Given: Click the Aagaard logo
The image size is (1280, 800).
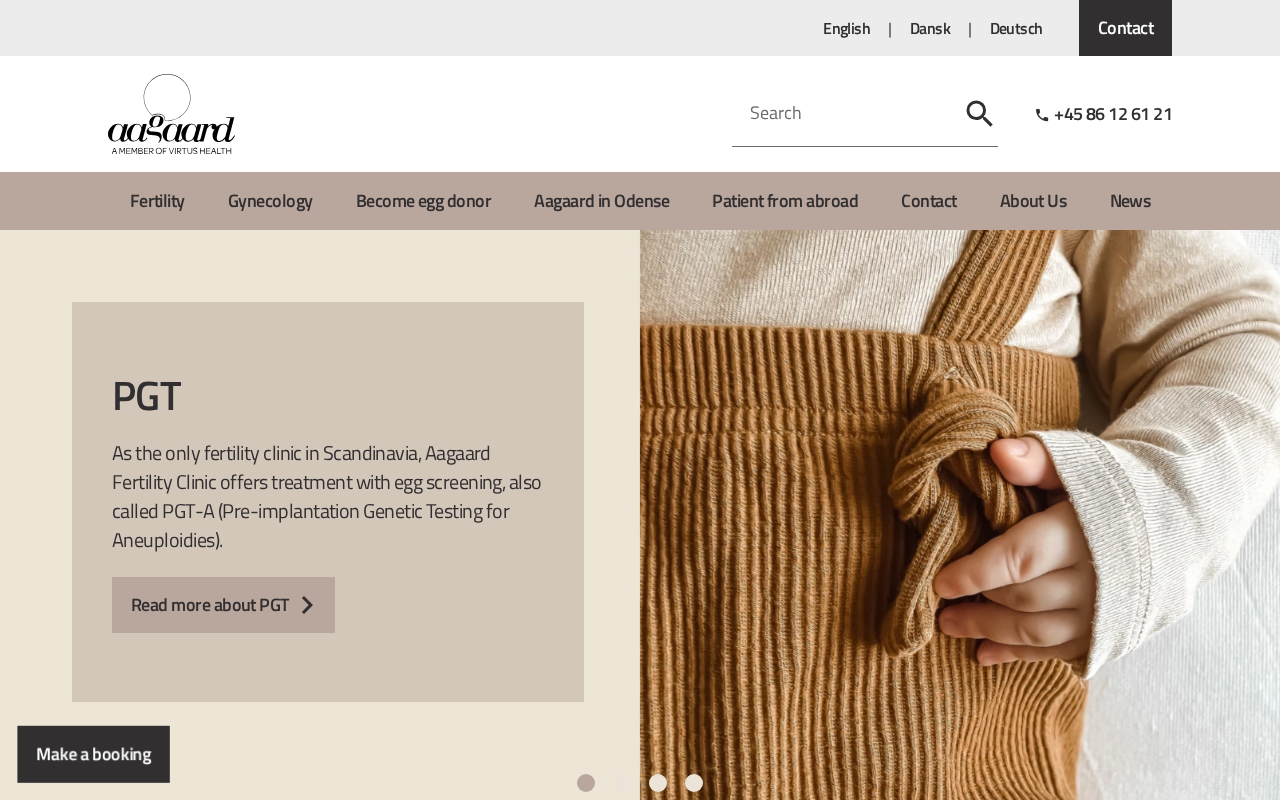Looking at the screenshot, I should pos(171,114).
